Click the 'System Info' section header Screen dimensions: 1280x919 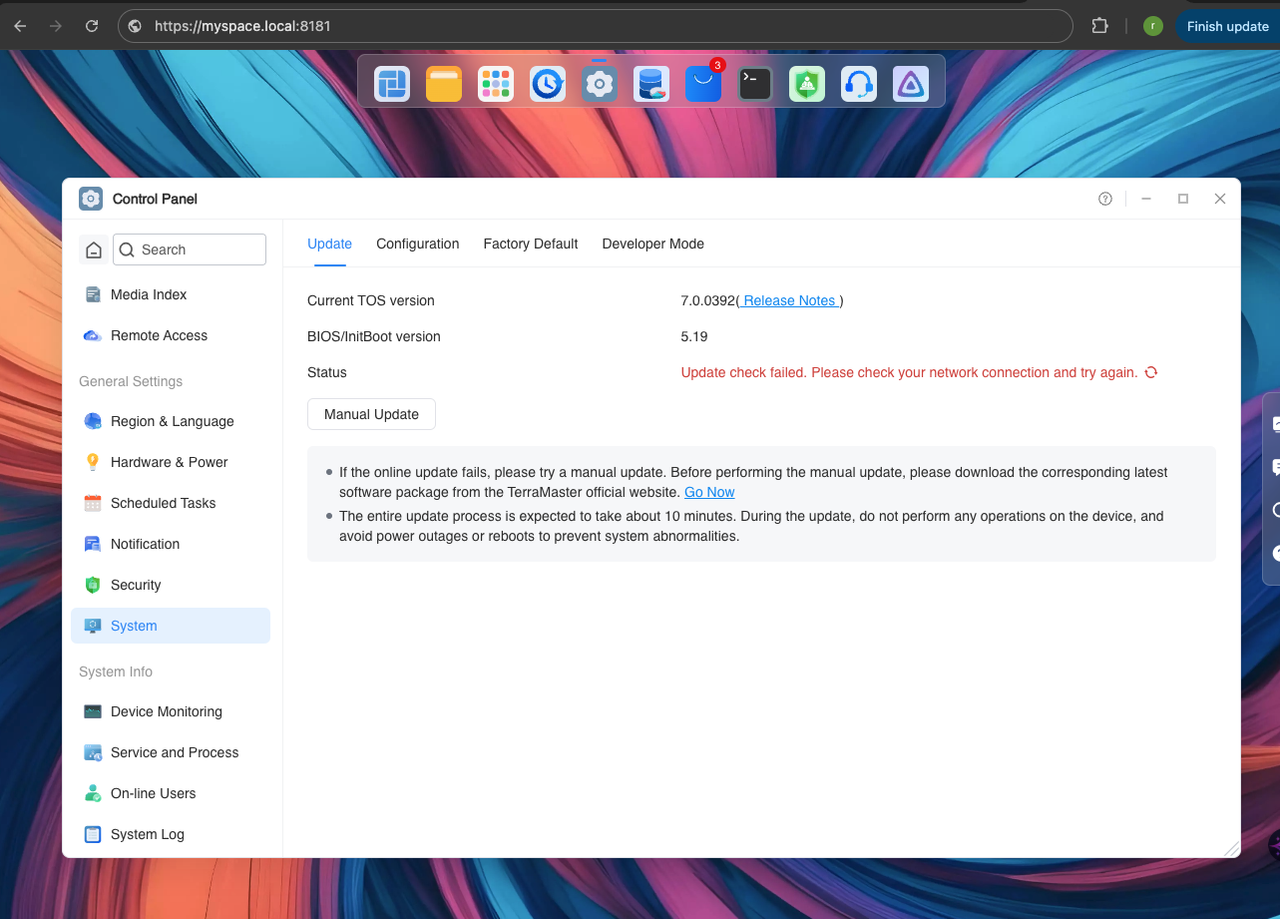116,672
